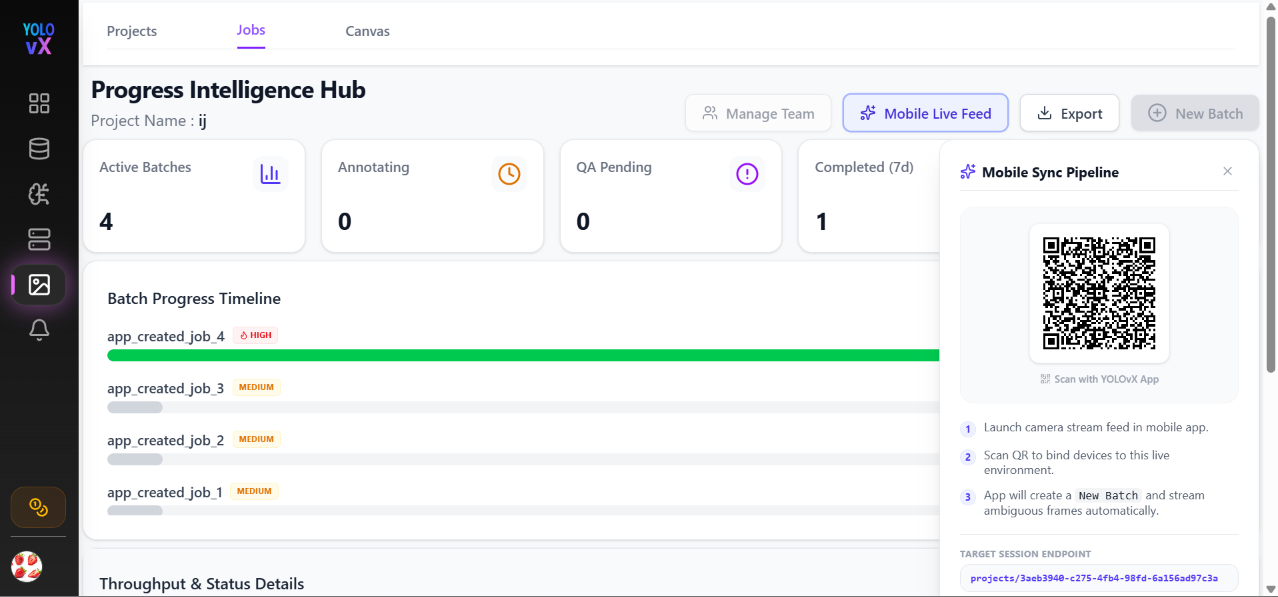Close the Mobile Sync Pipeline panel

pyautogui.click(x=1228, y=172)
